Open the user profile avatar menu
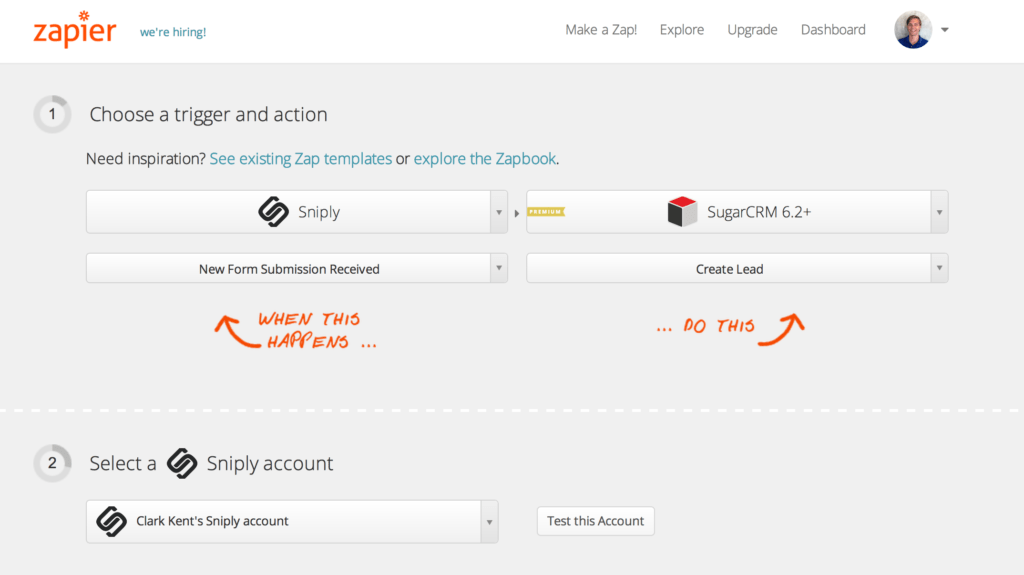This screenshot has height=575, width=1024. point(913,30)
